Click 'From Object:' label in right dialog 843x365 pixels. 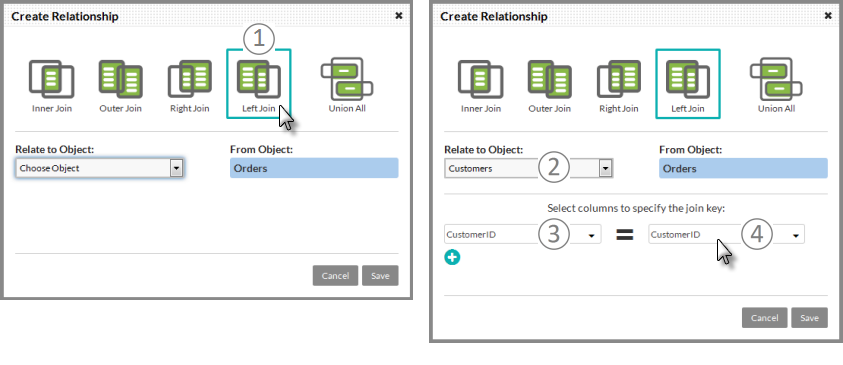pos(690,149)
